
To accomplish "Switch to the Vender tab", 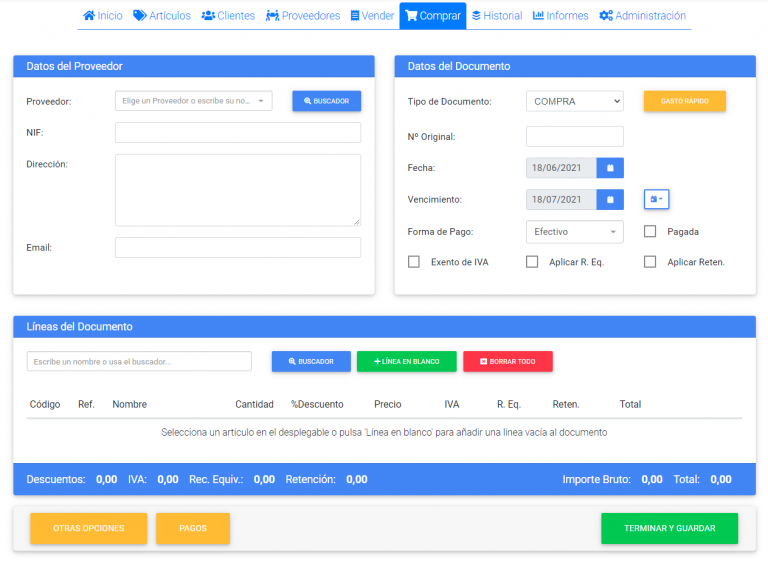I will 372,16.
